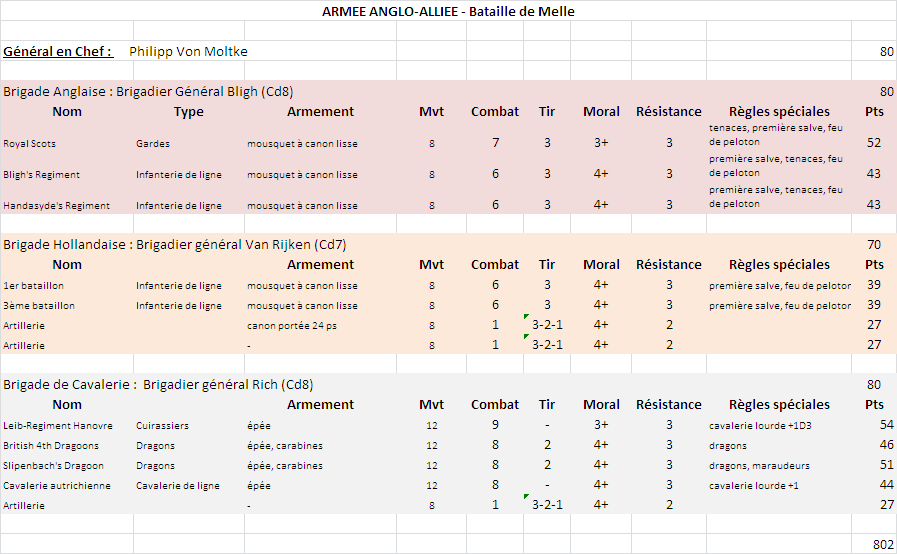Select Règles spéciales header in cavalry brigade

779,405
